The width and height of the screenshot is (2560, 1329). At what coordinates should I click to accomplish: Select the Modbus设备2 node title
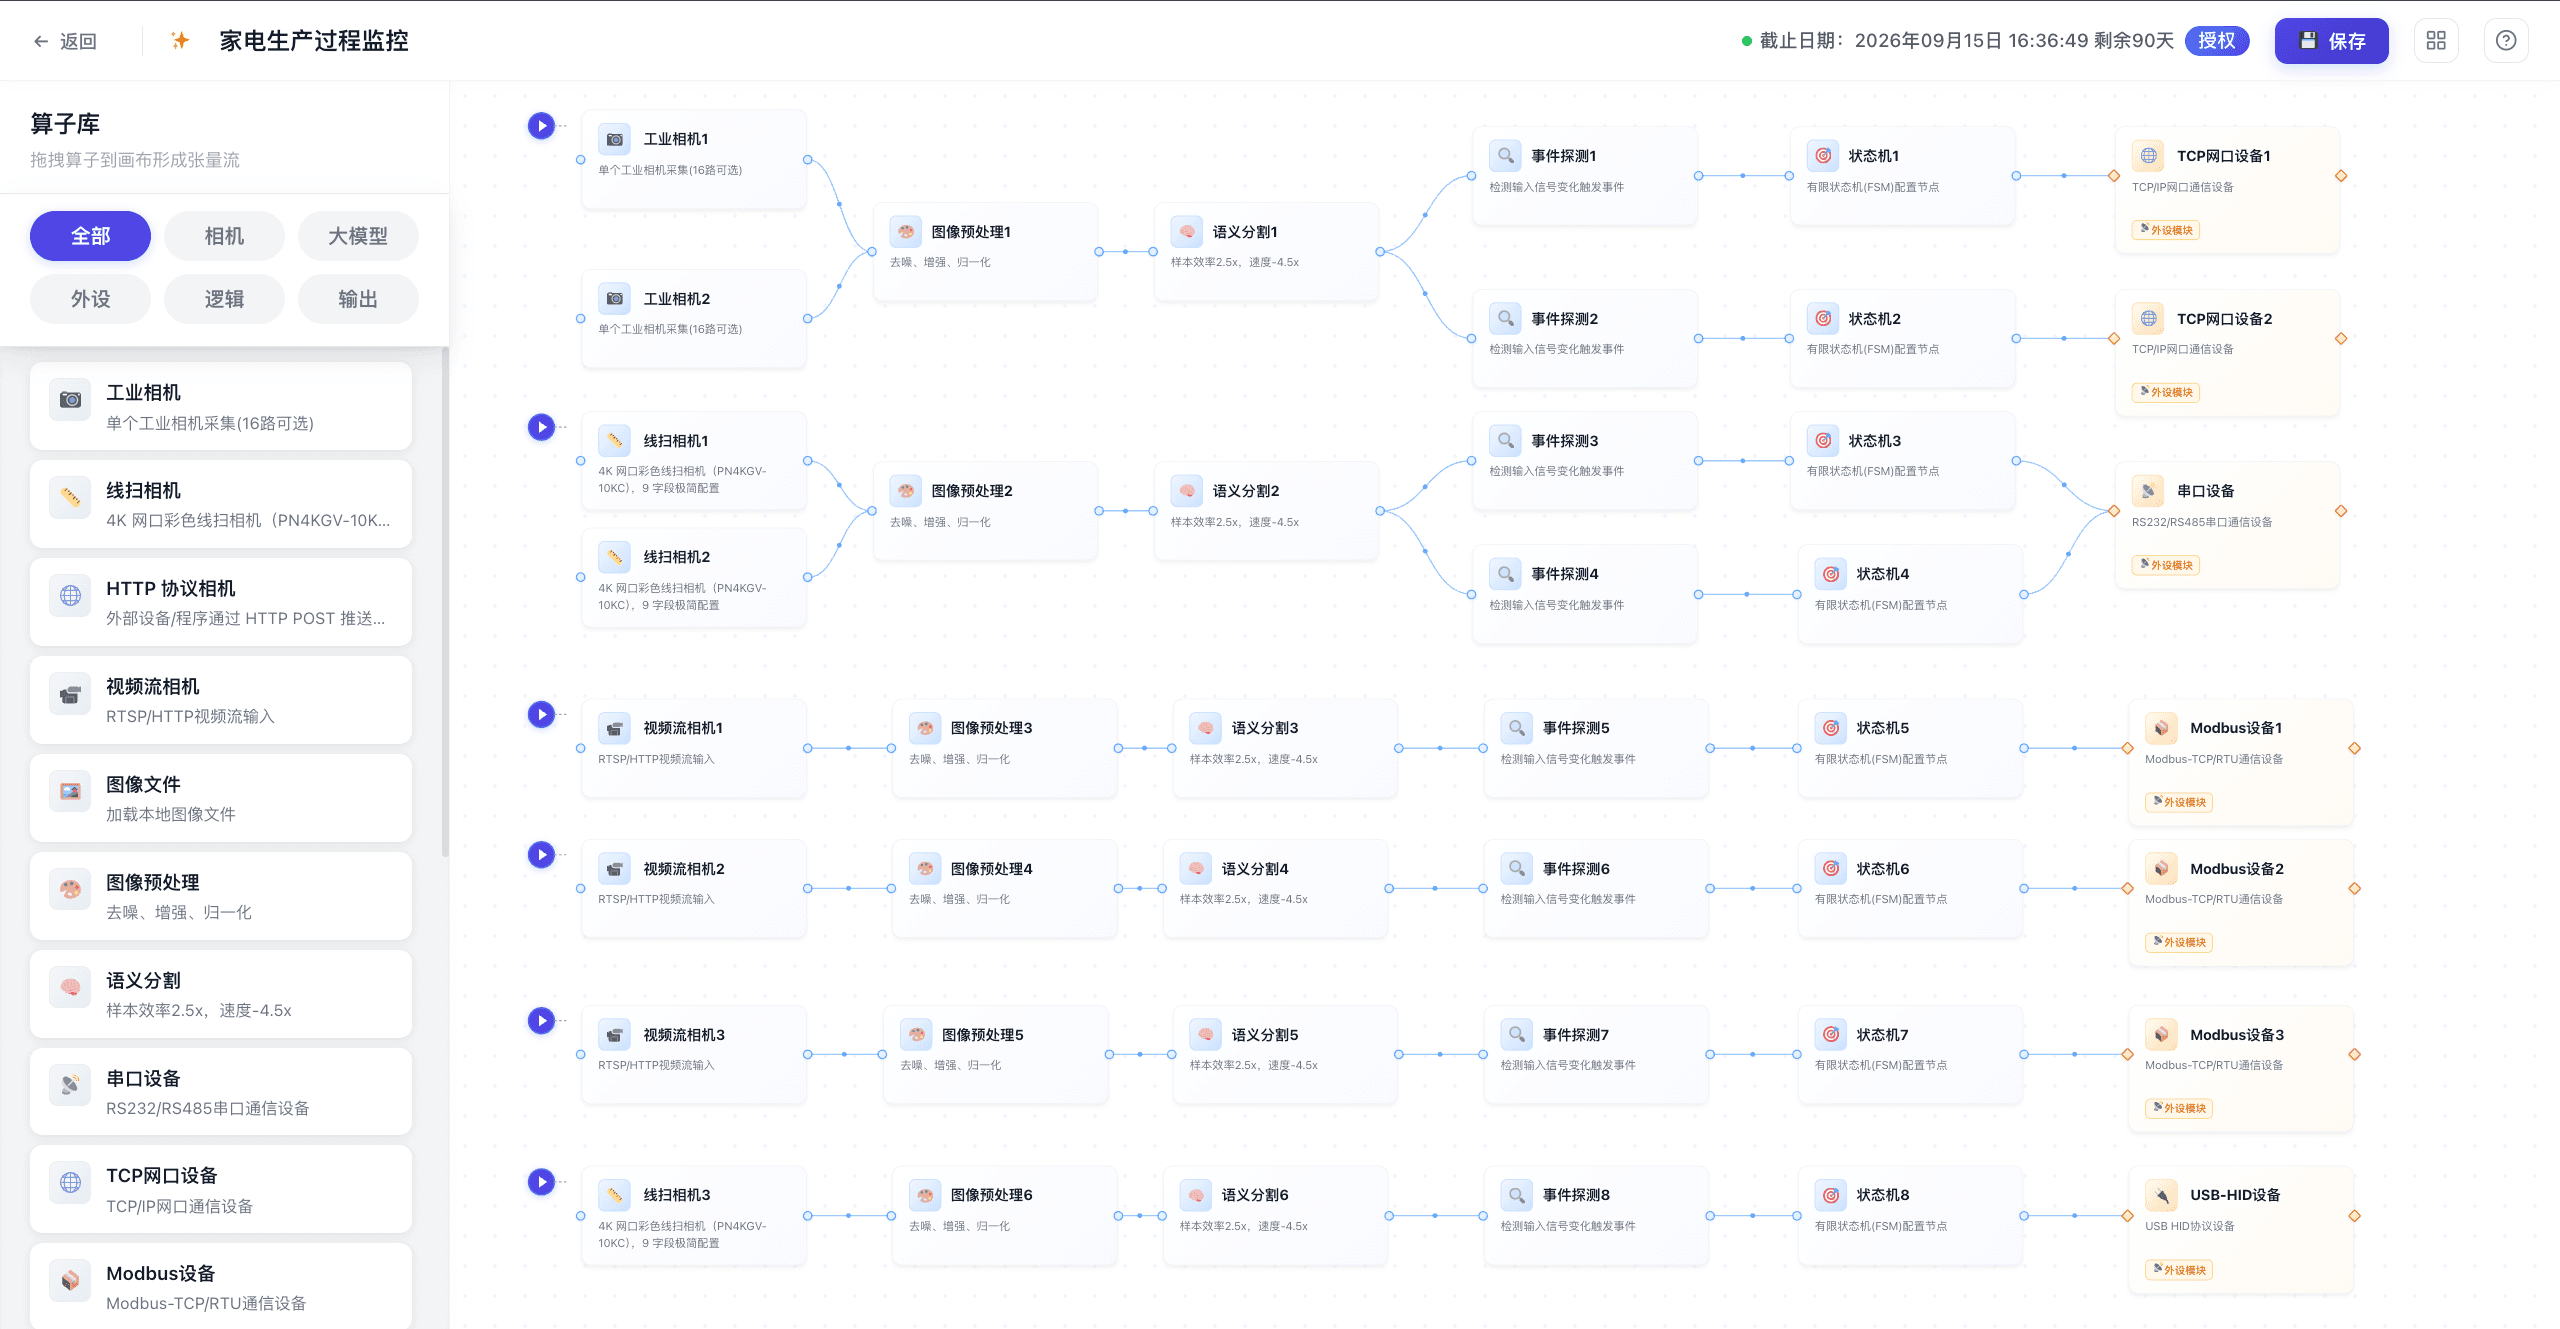pos(2237,869)
